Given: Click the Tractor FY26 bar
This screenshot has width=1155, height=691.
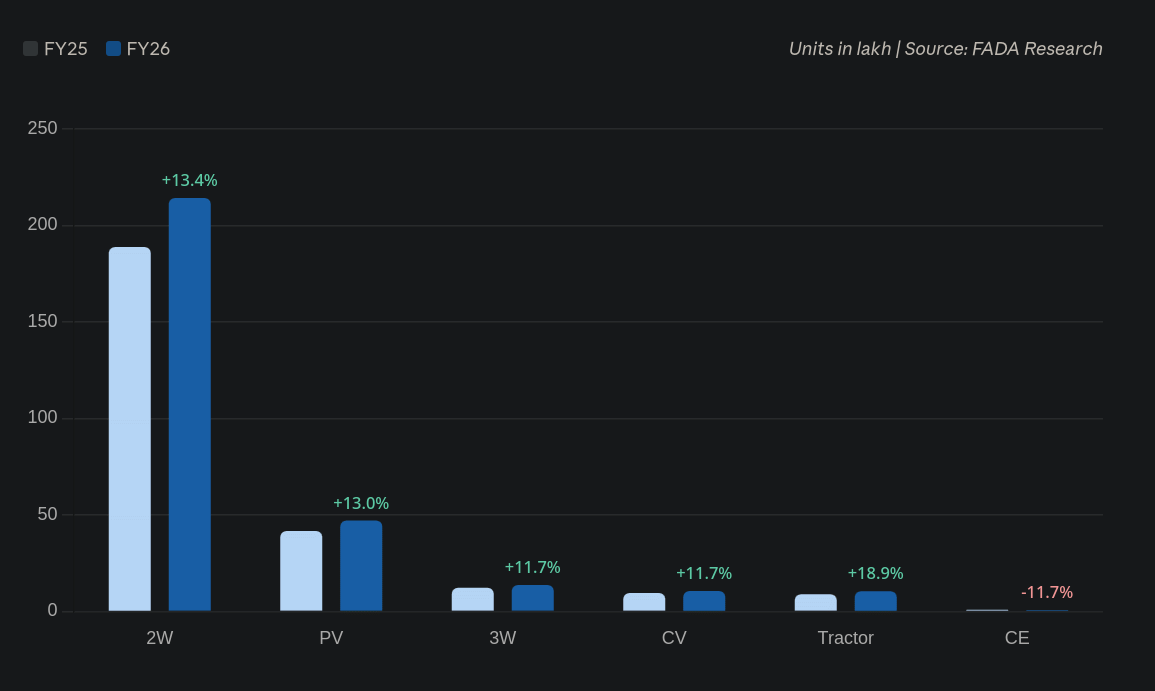Looking at the screenshot, I should (x=876, y=601).
